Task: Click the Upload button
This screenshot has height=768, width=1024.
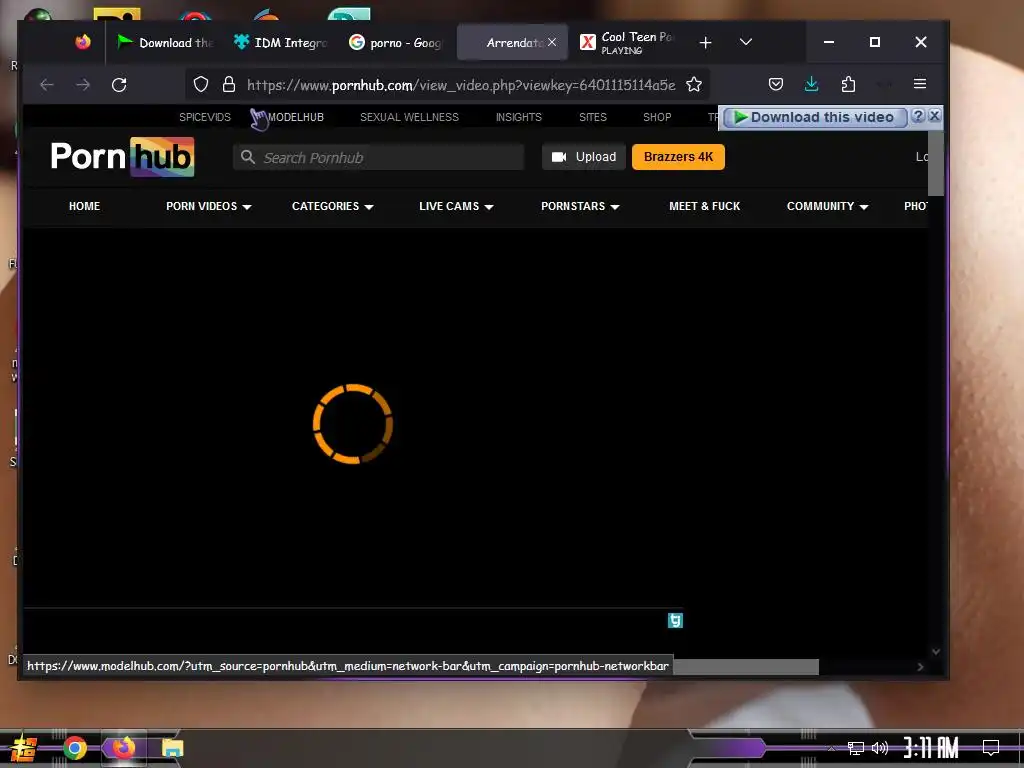Action: 584,157
